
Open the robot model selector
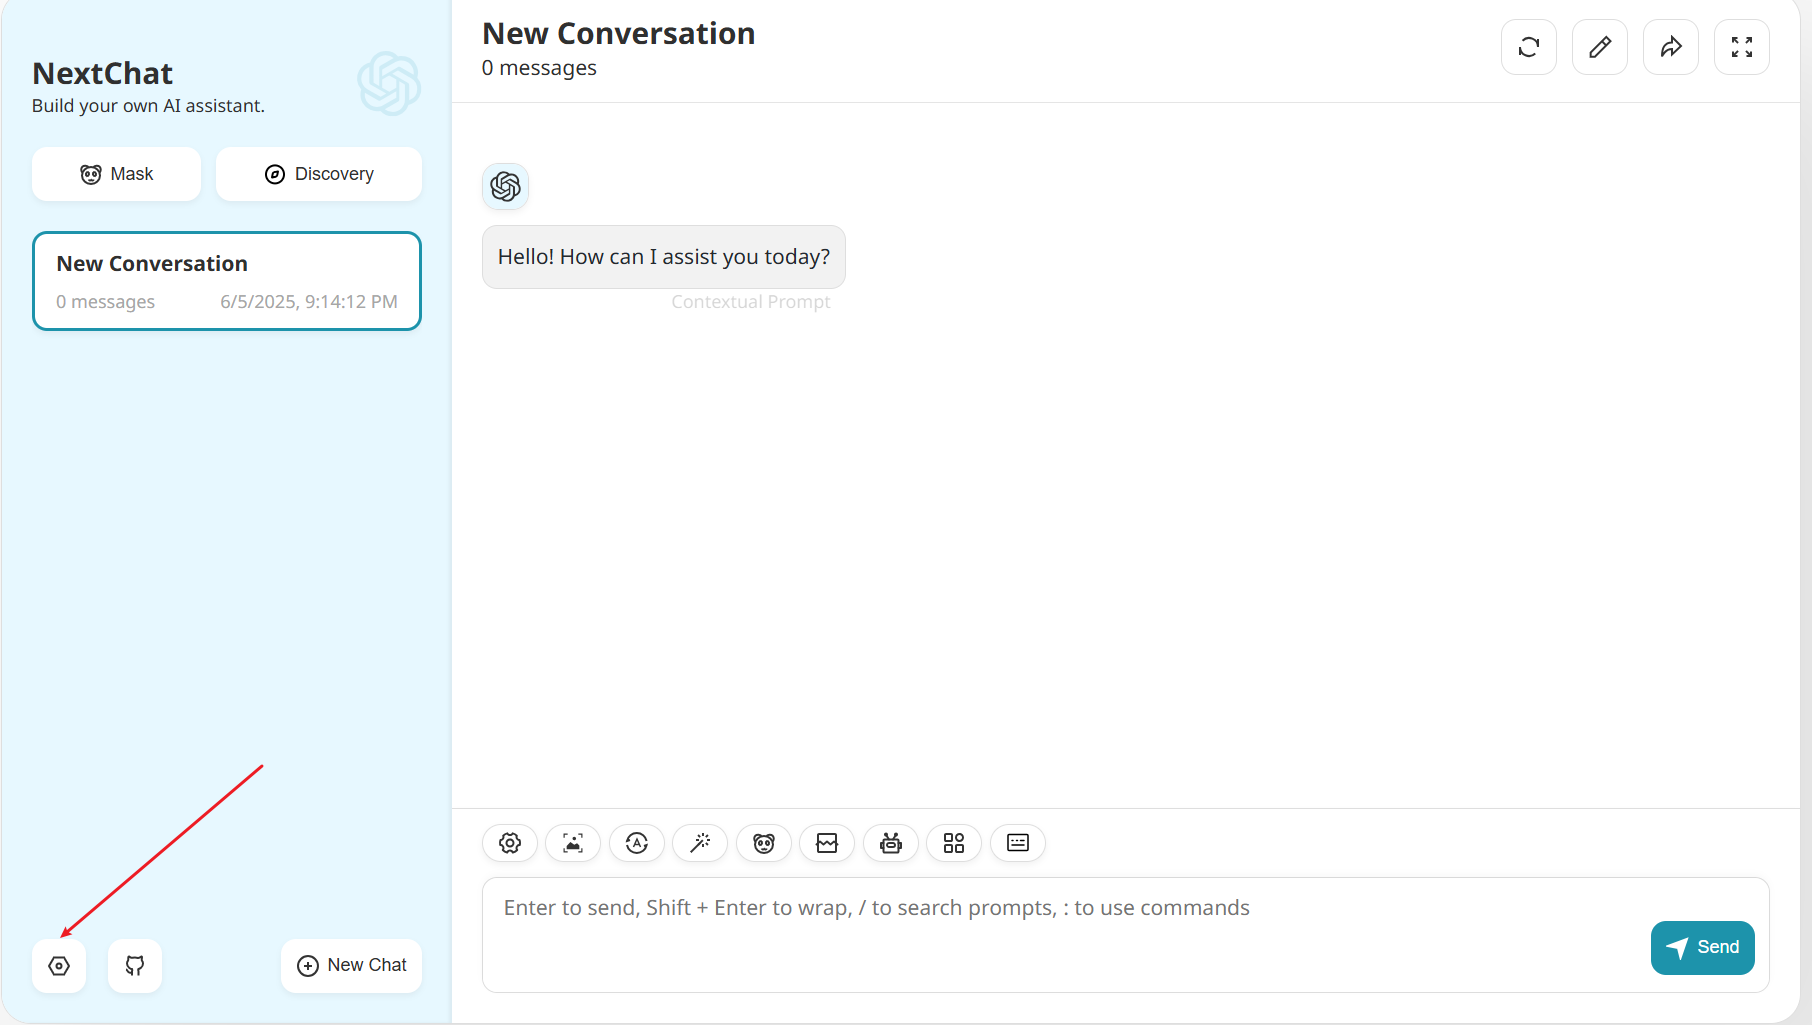click(891, 843)
